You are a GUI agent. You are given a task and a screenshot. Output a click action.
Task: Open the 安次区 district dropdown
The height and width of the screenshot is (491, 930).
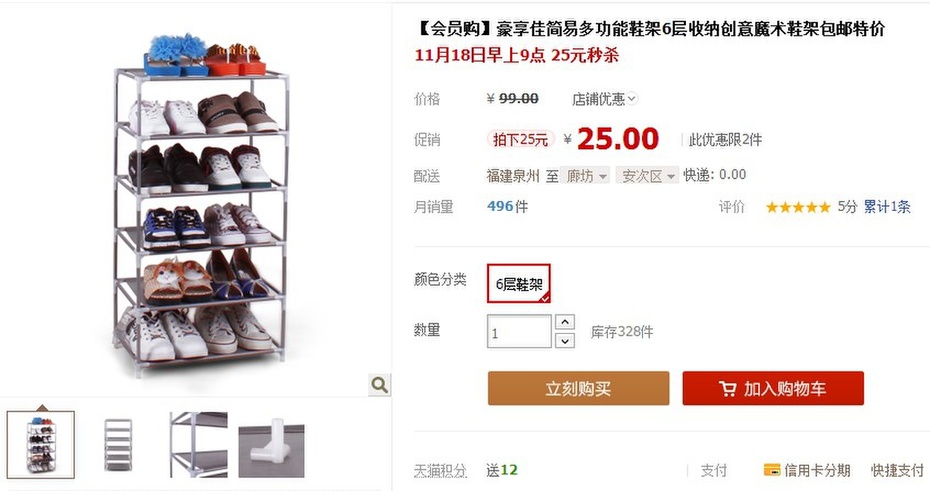click(x=647, y=176)
